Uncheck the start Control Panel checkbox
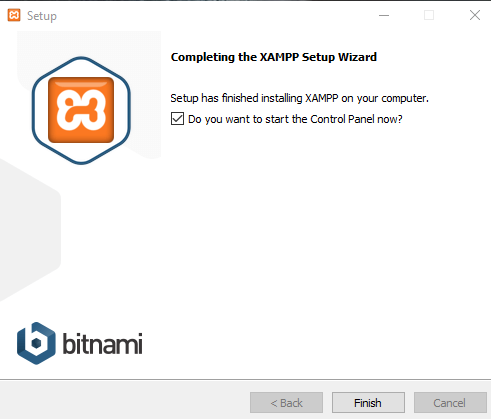The width and height of the screenshot is (491, 419). (177, 119)
